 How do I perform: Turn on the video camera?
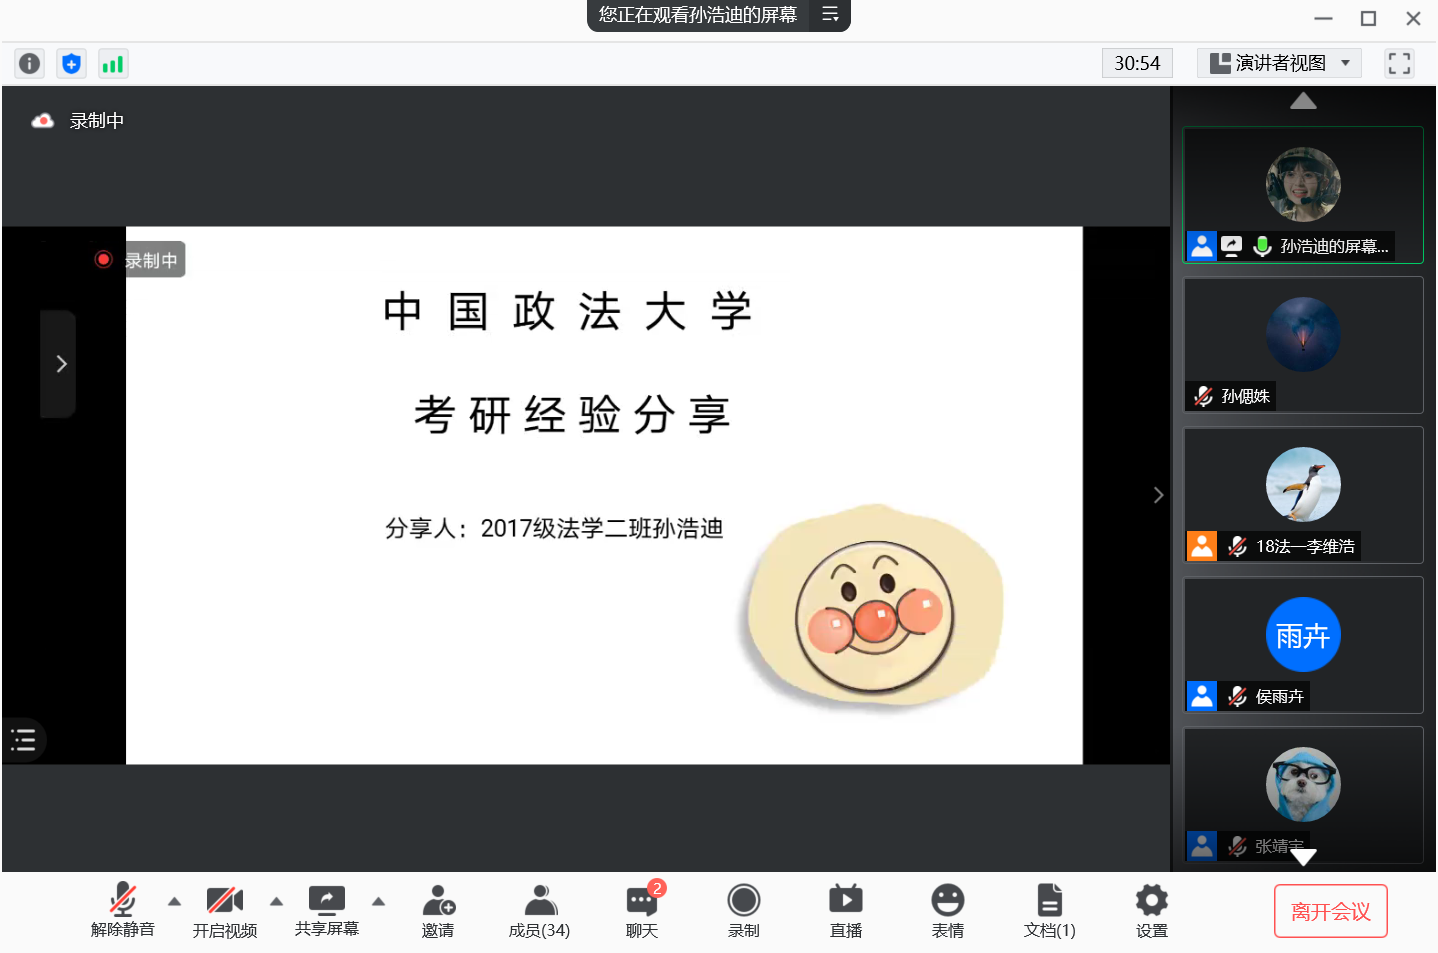tap(225, 910)
